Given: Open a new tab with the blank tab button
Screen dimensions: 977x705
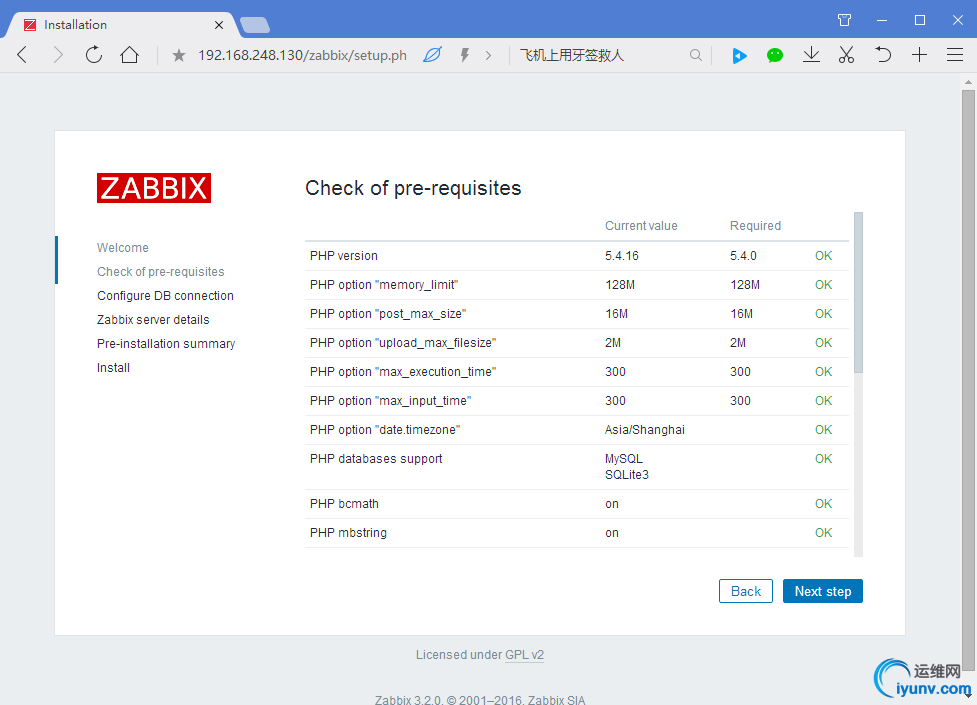Looking at the screenshot, I should click(255, 25).
